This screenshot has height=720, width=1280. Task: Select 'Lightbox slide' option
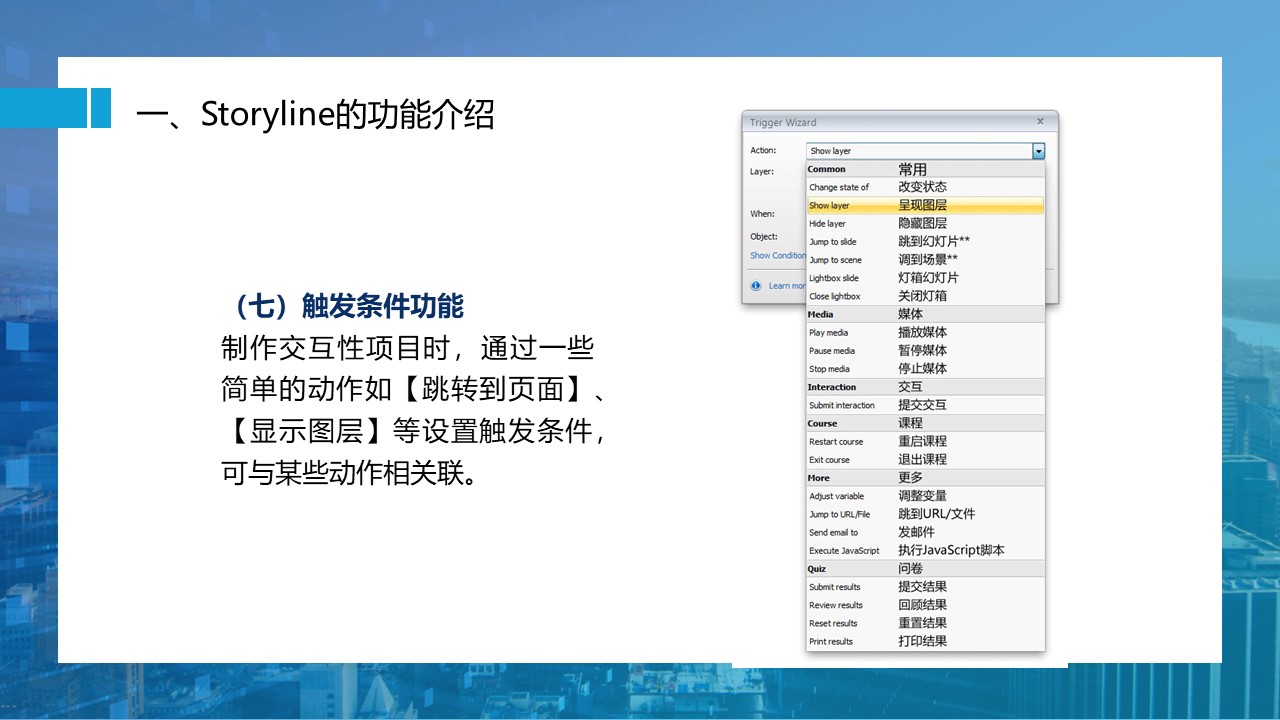point(834,278)
